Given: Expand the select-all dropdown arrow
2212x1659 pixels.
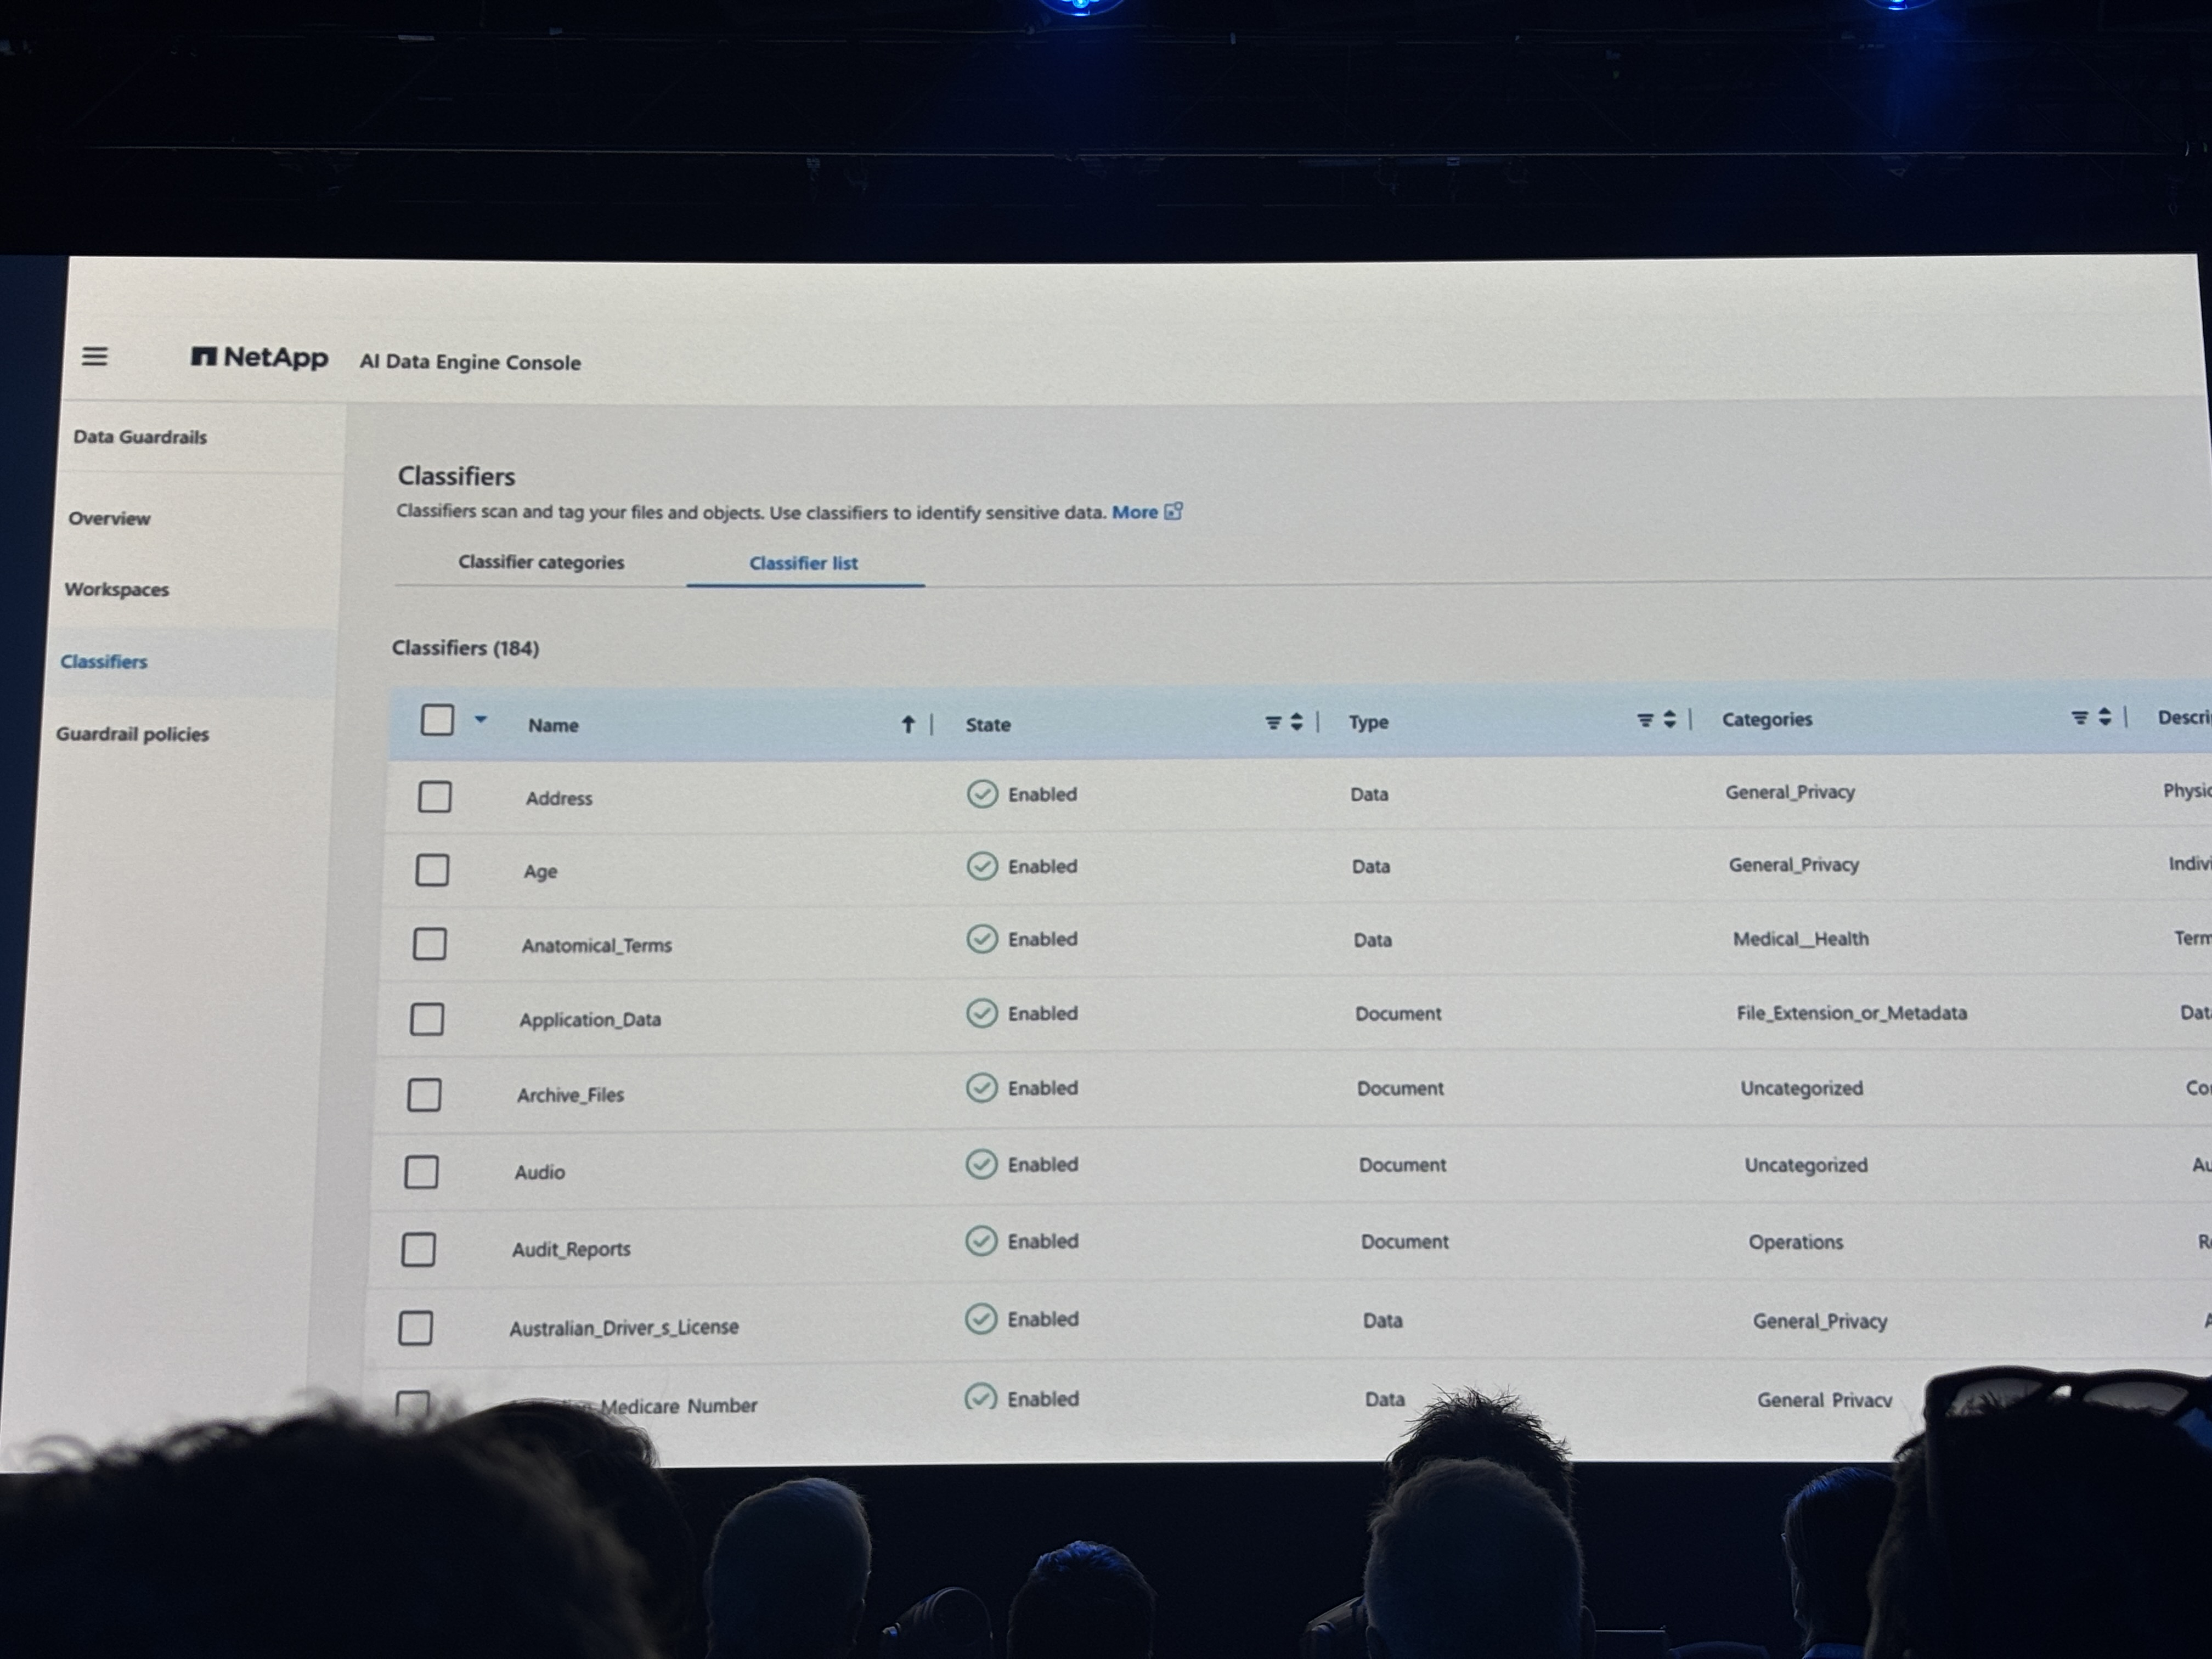Looking at the screenshot, I should pos(481,719).
